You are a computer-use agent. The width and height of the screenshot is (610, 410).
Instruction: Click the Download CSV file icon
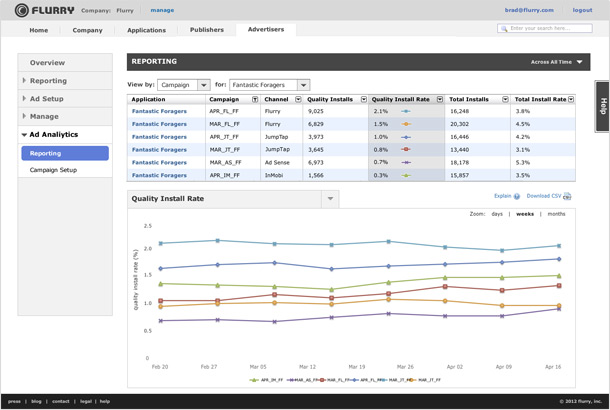(x=567, y=197)
